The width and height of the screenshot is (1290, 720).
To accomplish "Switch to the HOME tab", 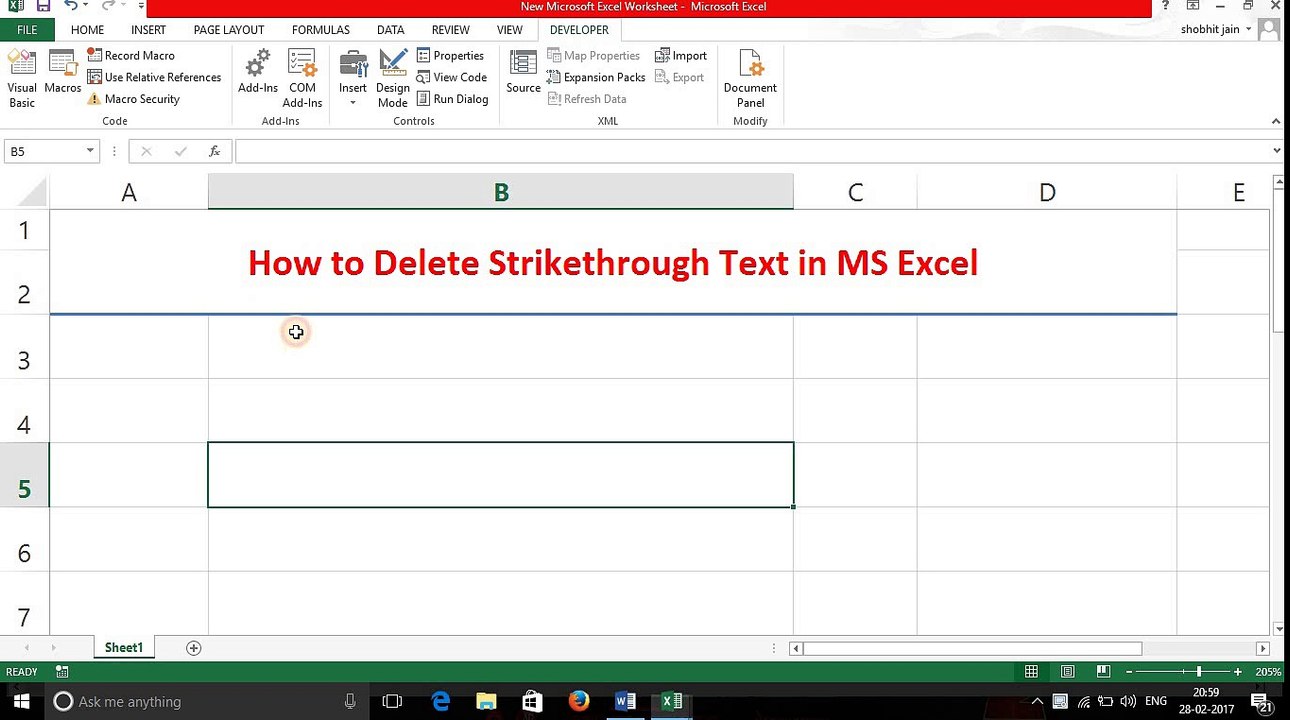I will coord(87,30).
